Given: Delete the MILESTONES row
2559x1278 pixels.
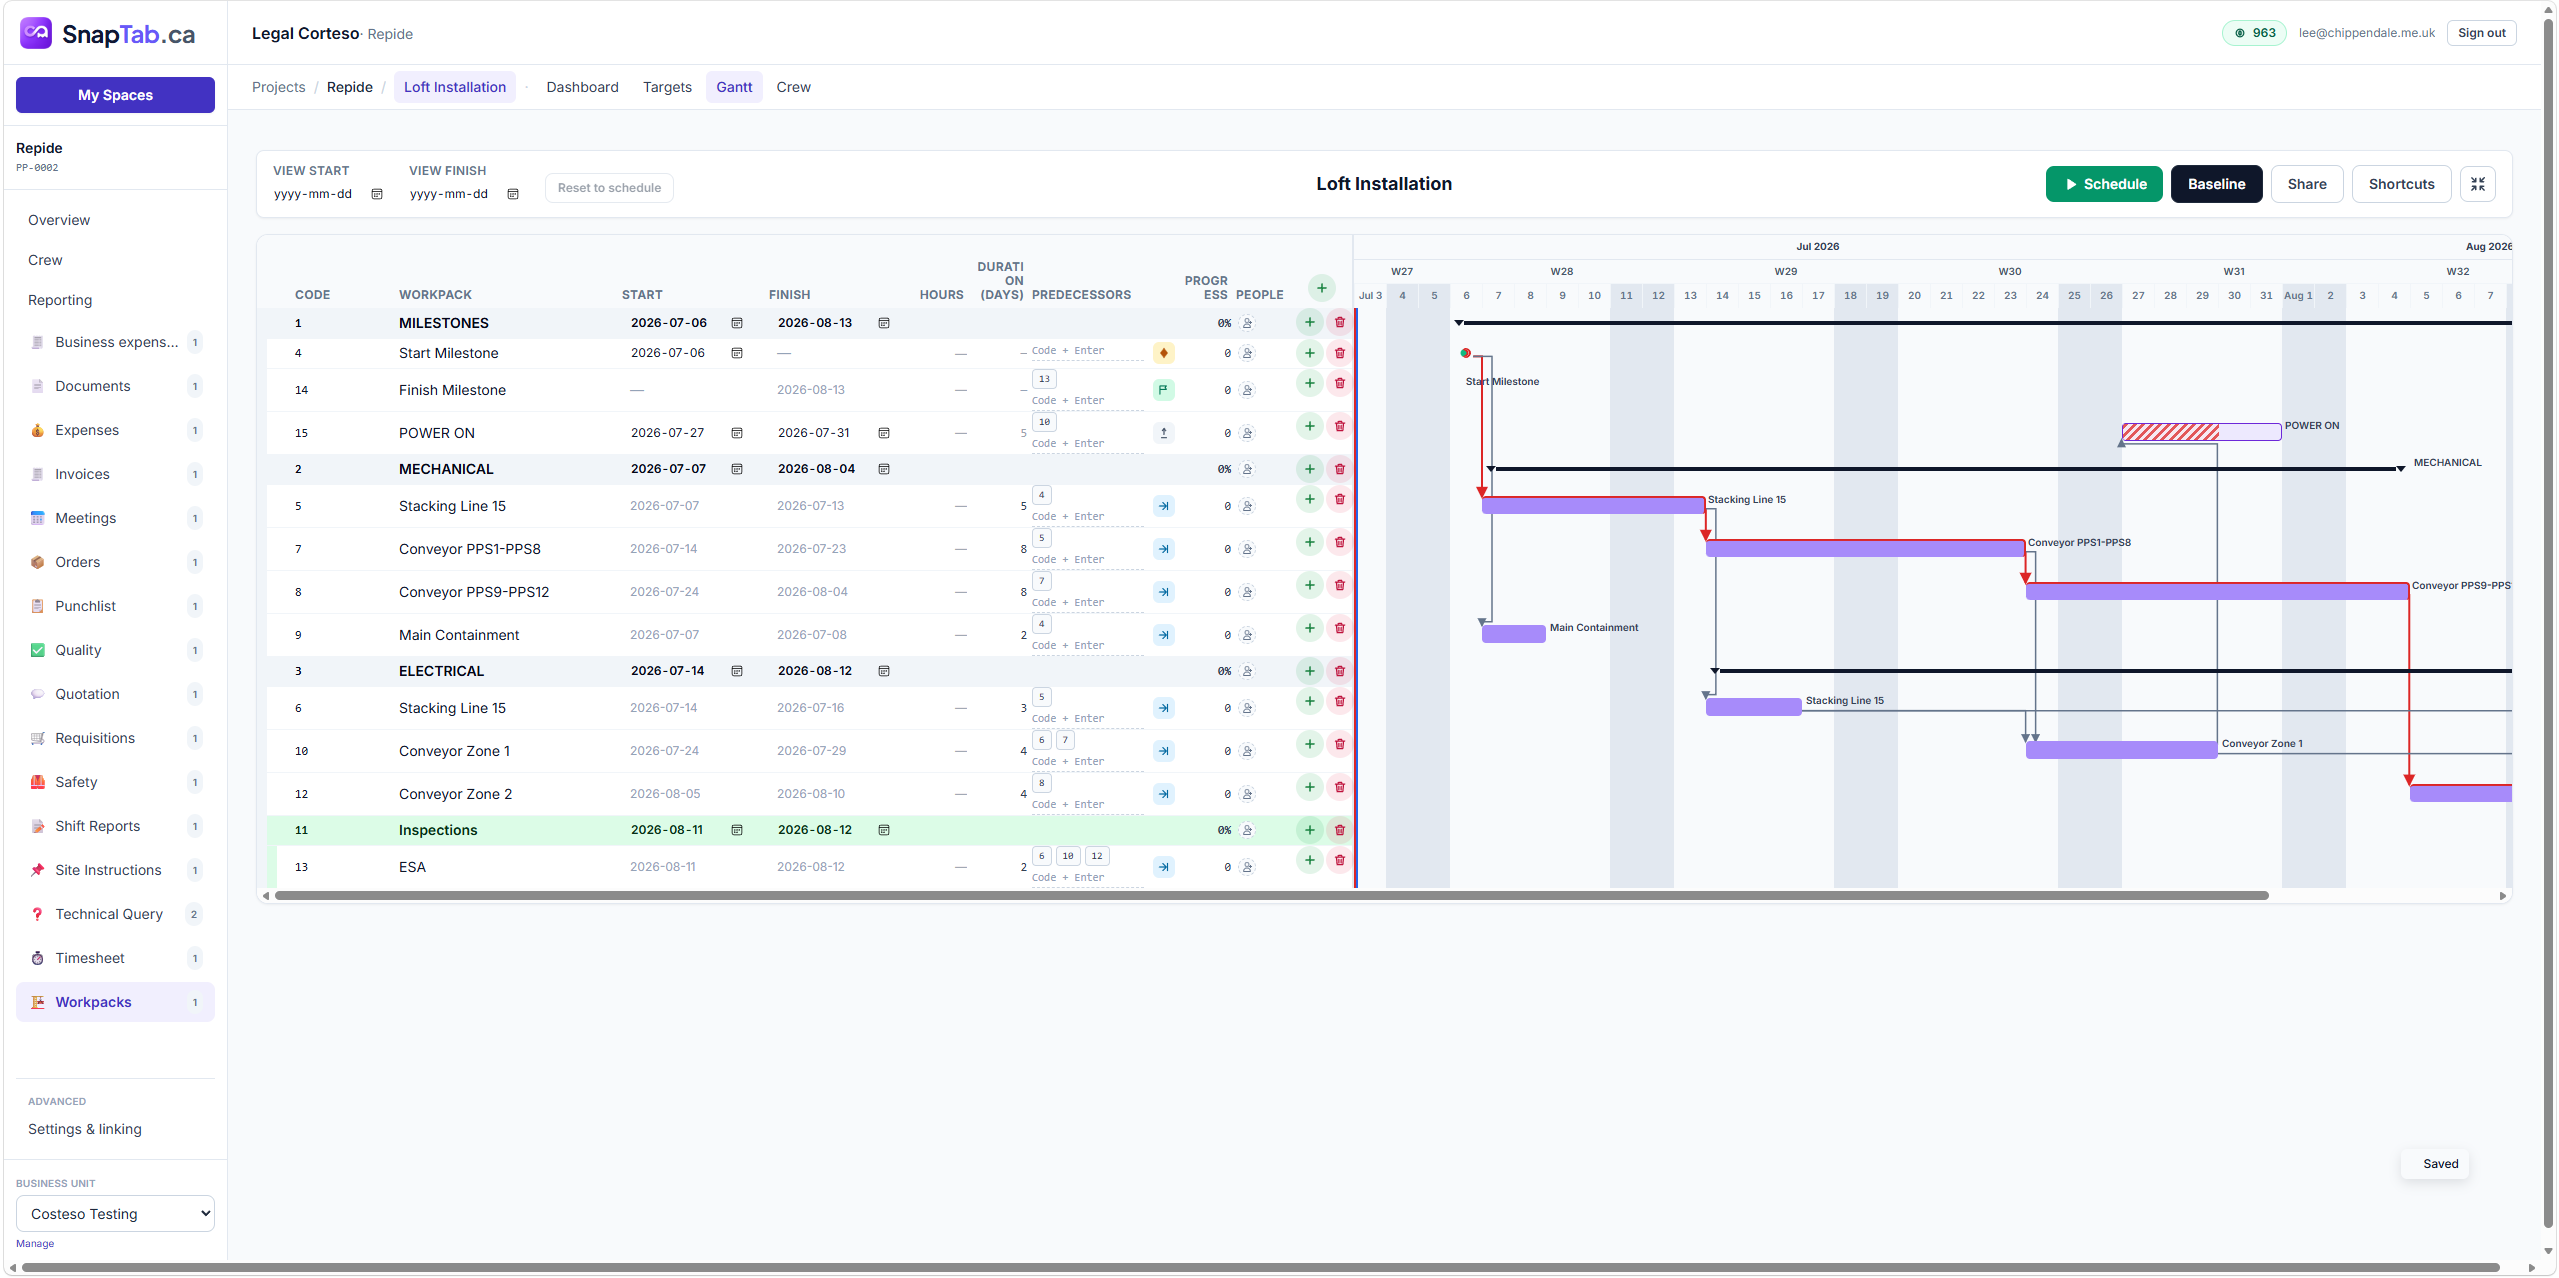Looking at the screenshot, I should [x=1339, y=322].
